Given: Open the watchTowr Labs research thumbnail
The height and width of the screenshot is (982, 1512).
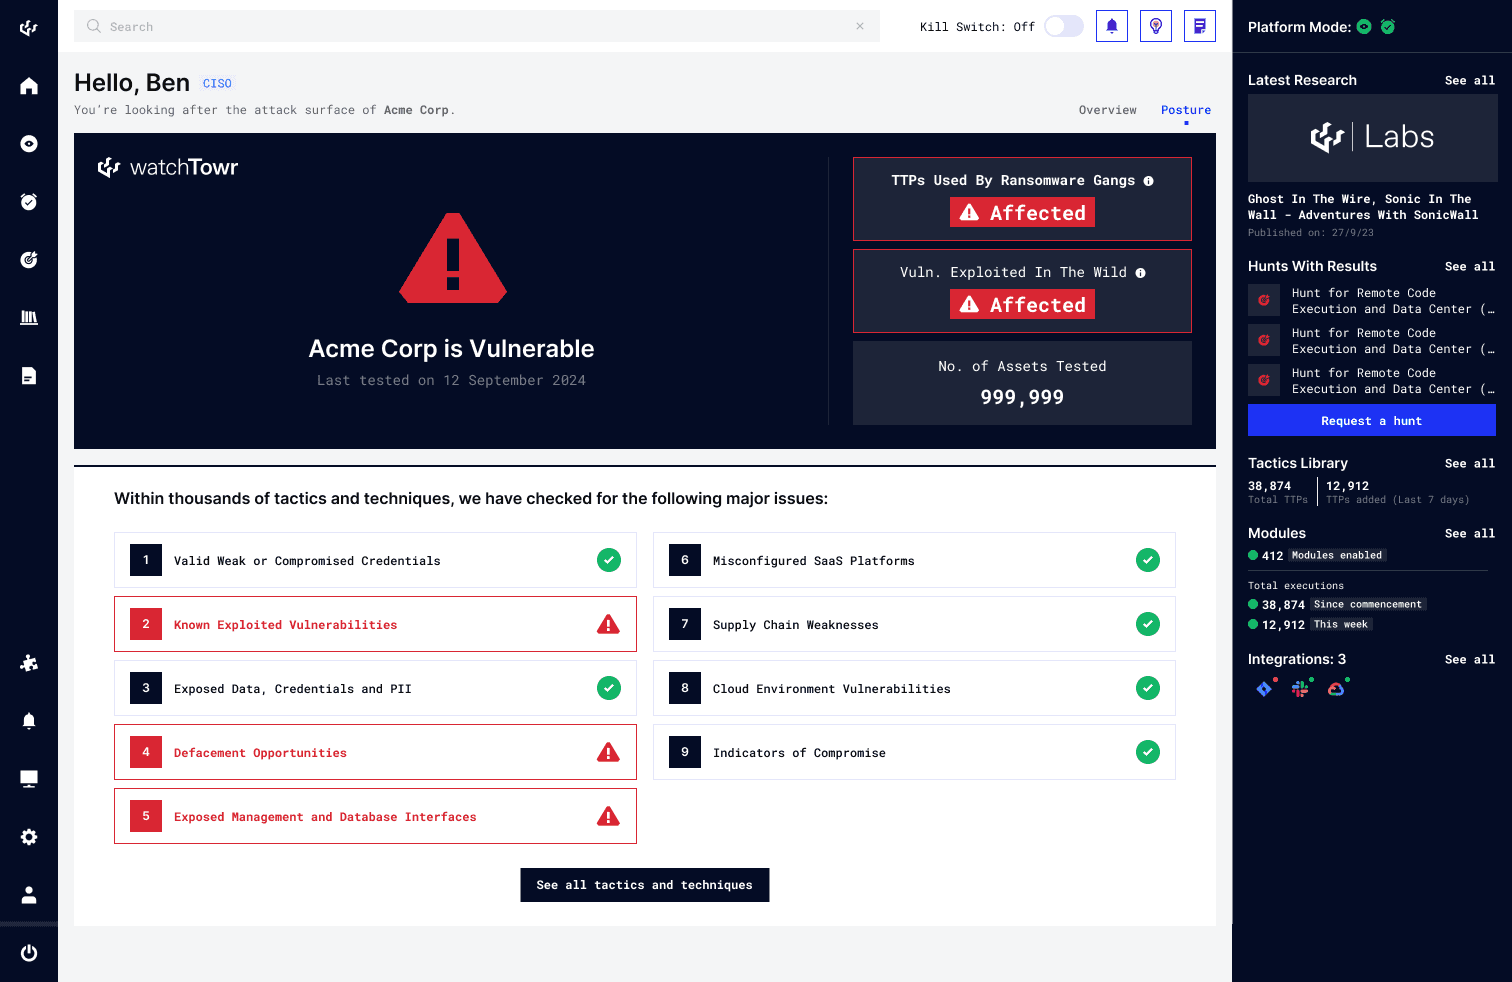Looking at the screenshot, I should (x=1372, y=138).
